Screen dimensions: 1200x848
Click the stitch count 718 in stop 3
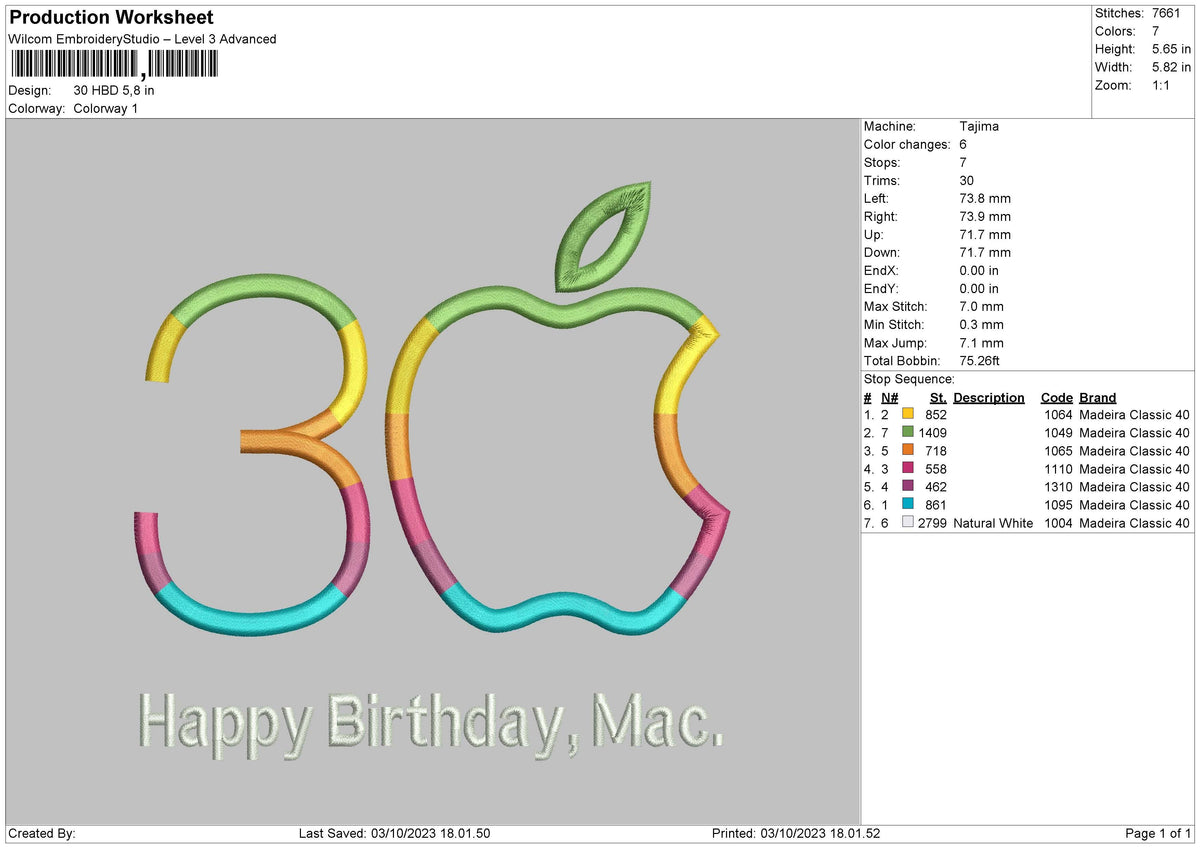pos(936,451)
